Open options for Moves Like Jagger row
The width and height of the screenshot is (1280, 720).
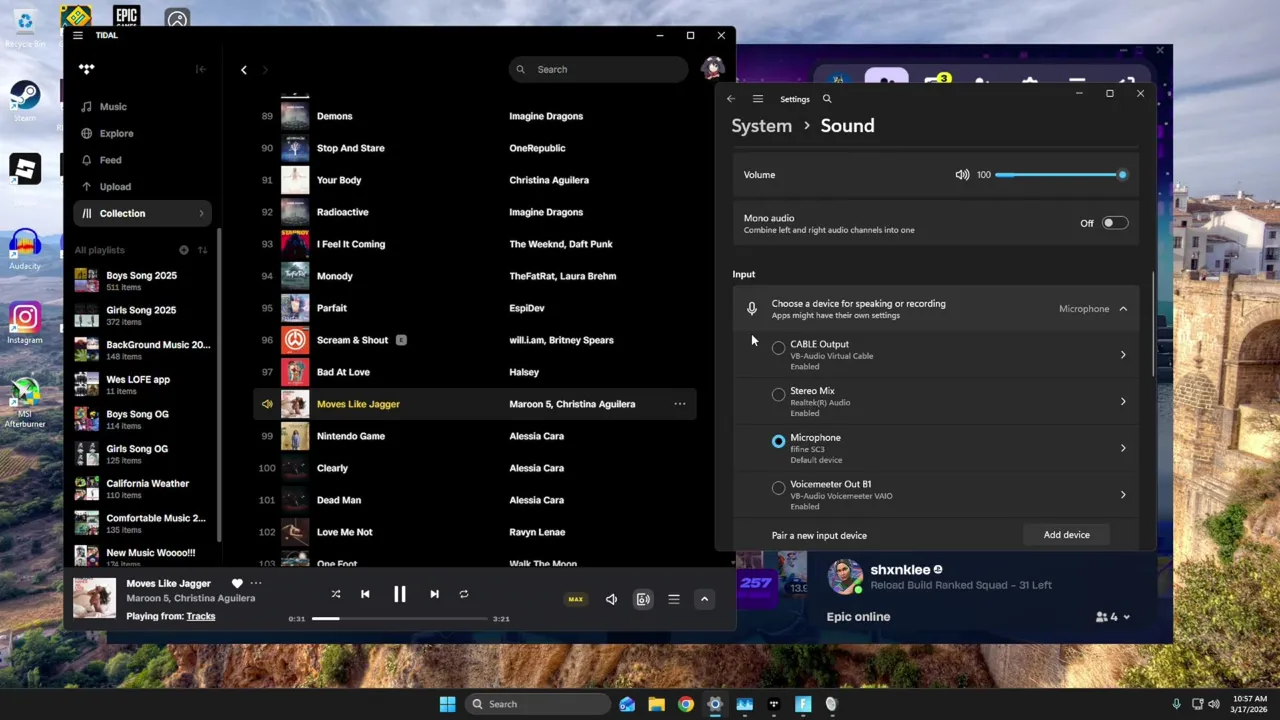[680, 404]
